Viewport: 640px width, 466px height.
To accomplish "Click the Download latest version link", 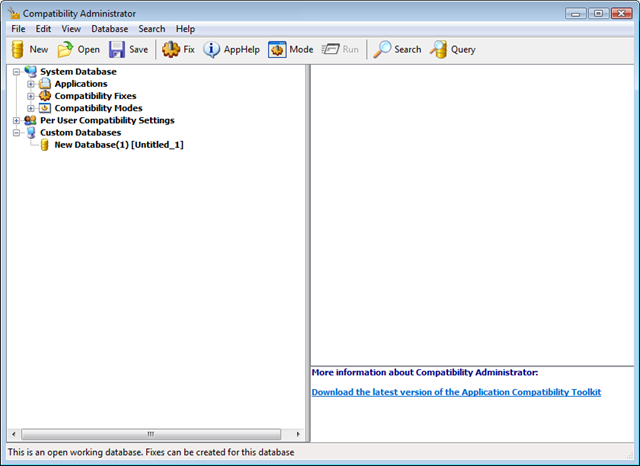I will (456, 392).
